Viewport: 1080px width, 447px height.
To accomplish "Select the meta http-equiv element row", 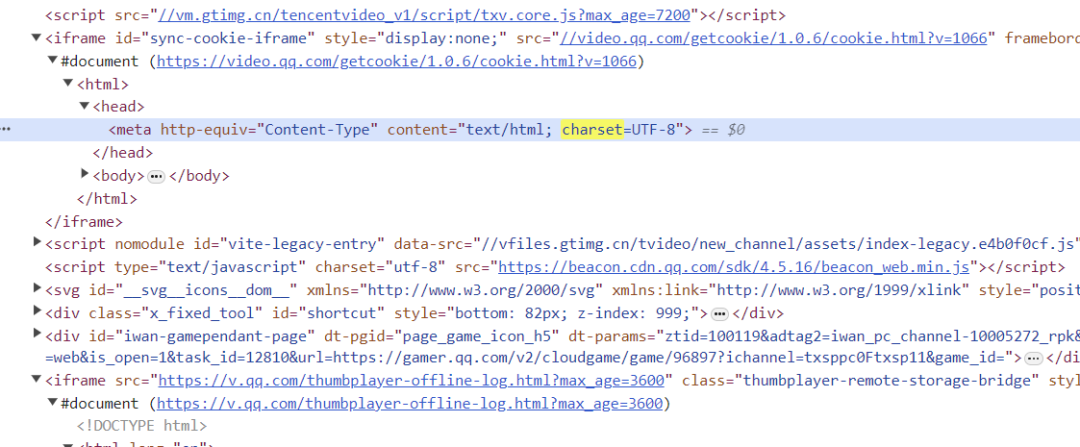I will (x=540, y=129).
